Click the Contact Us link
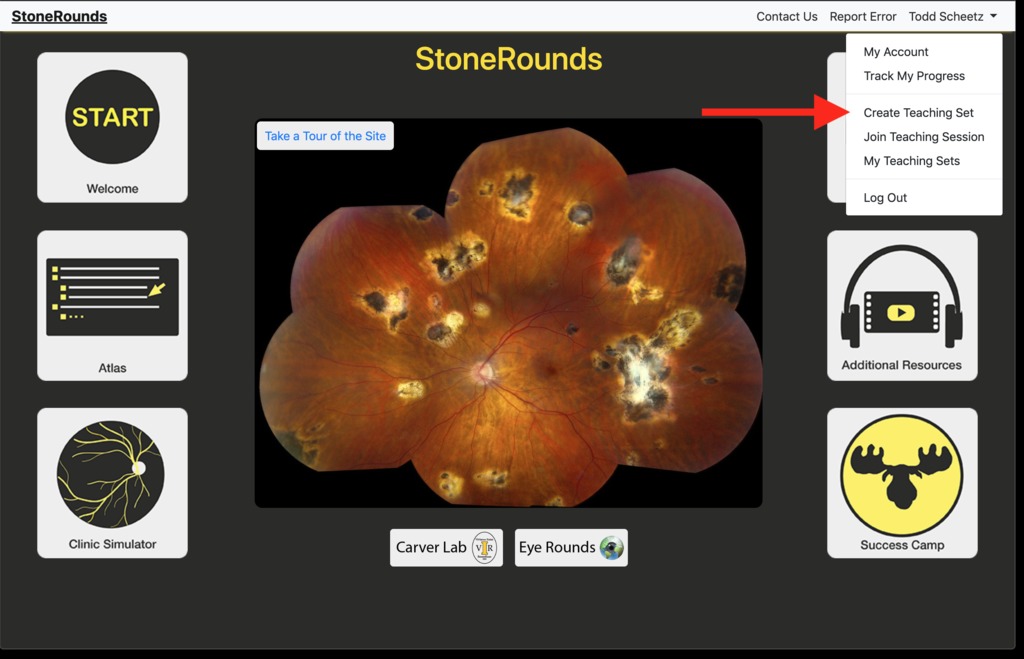The height and width of the screenshot is (659, 1024). (x=786, y=17)
